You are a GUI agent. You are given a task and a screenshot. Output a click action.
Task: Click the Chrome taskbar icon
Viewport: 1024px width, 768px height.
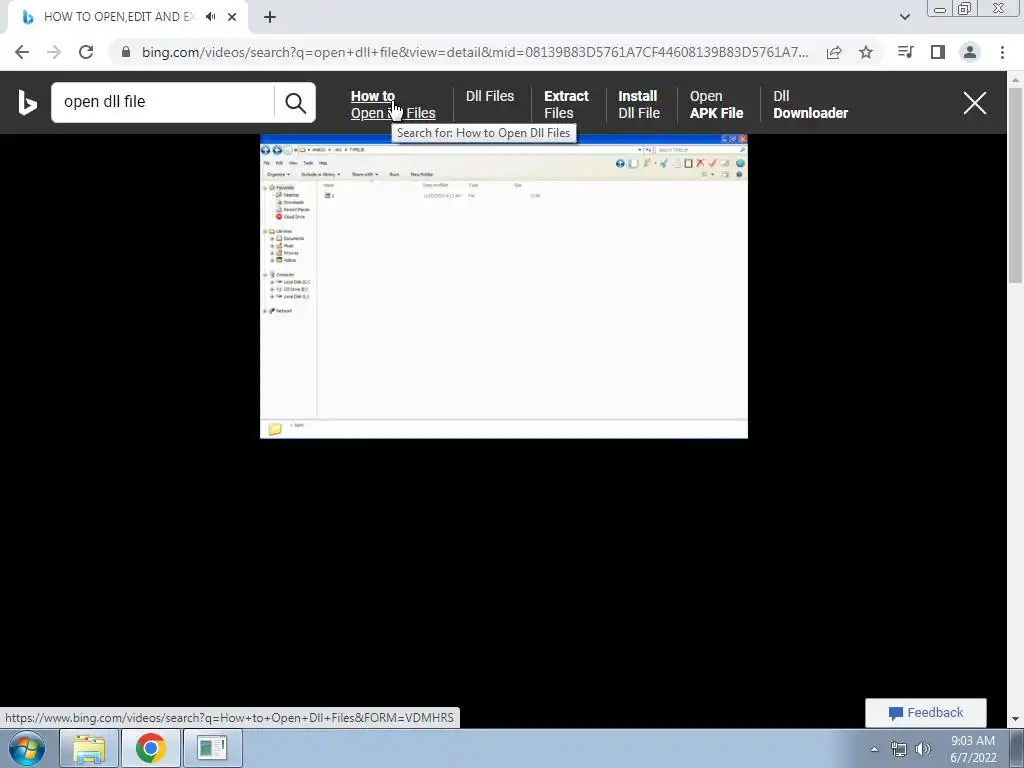point(150,748)
